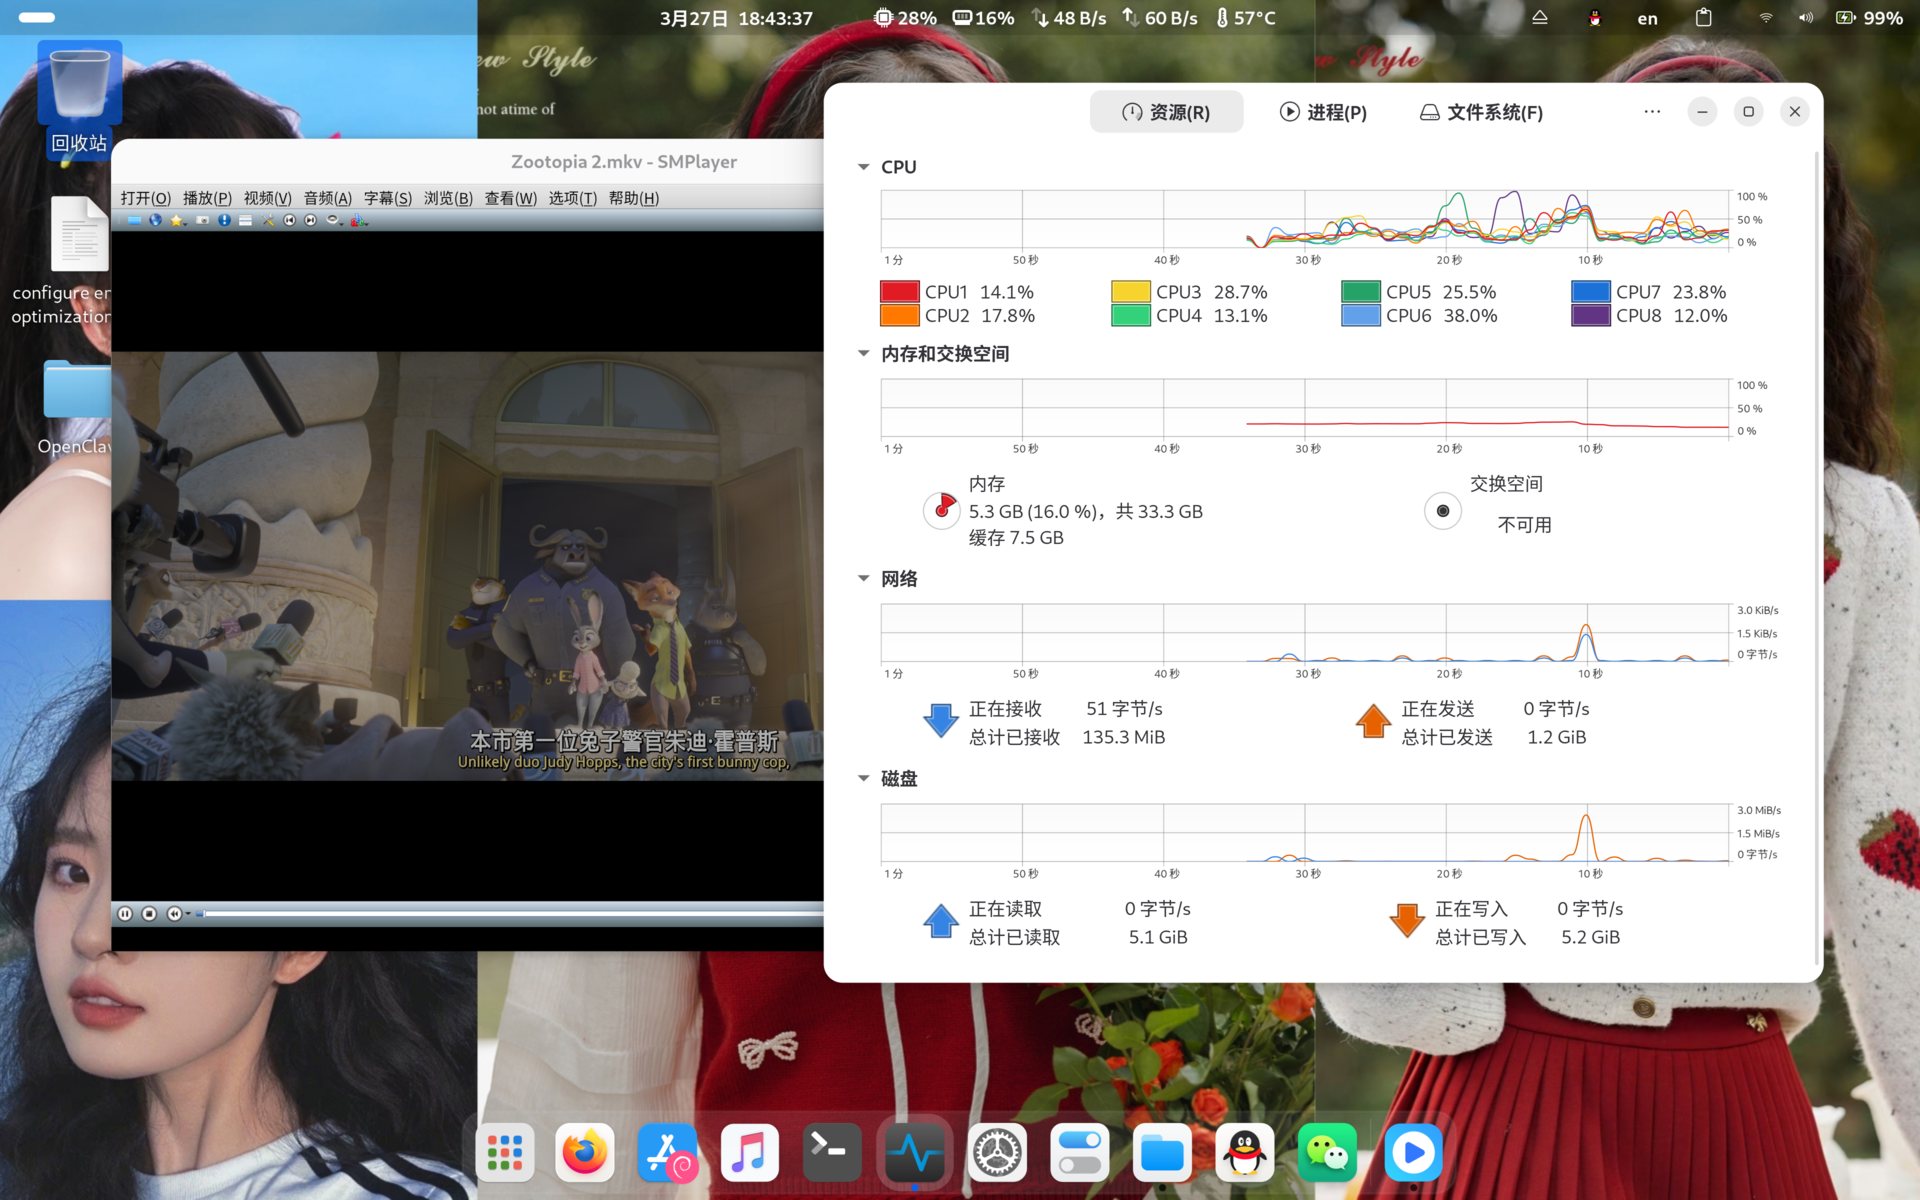Screen dimensions: 1920x1200
Task: Open the system monitor overflow menu
Action: [1651, 111]
